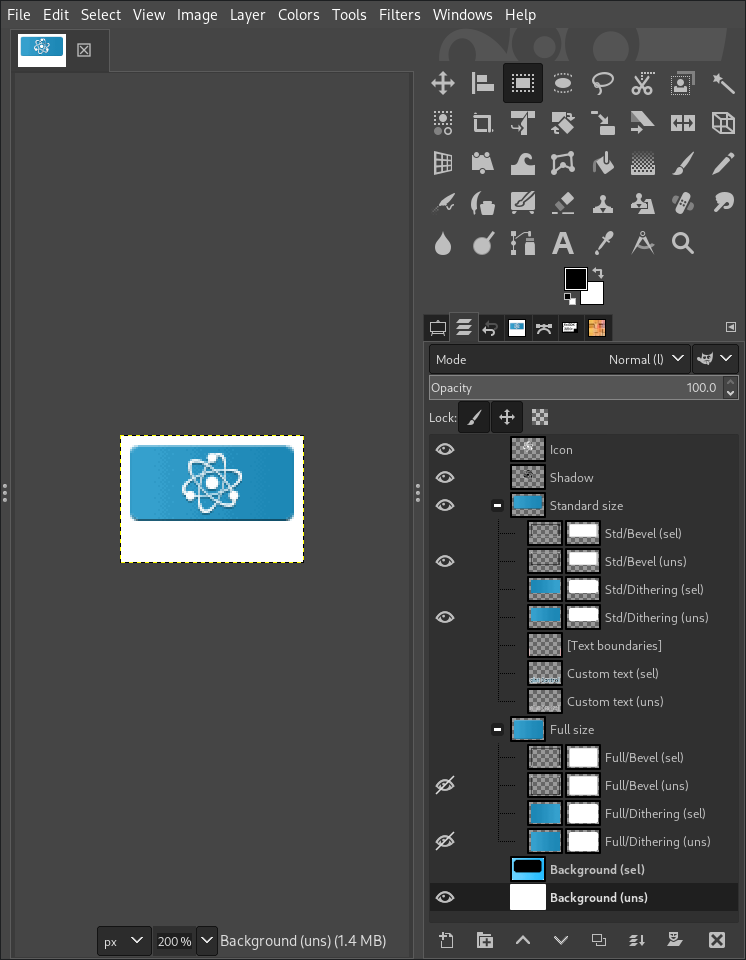Select the Zoom magnifier tool
746x960 pixels.
[x=682, y=244]
